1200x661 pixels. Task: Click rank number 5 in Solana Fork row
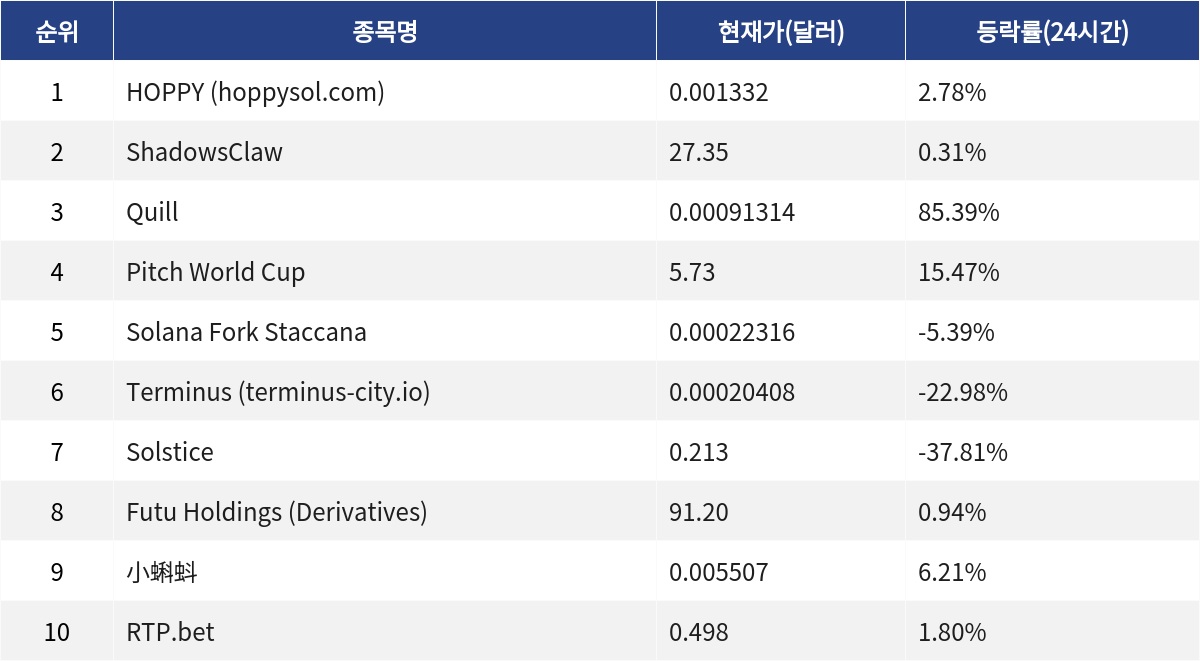pos(57,333)
